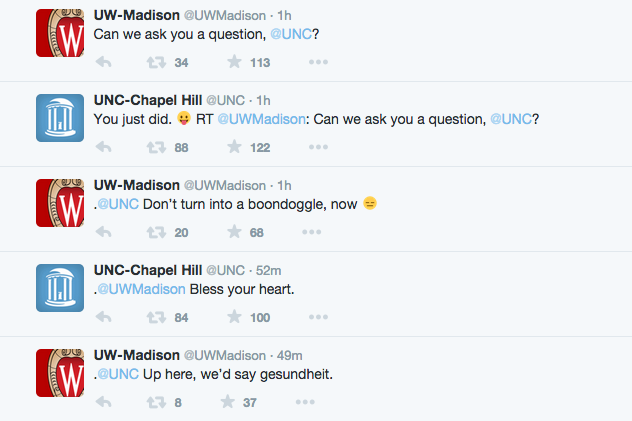
Task: Open @UWMadison mention in "Bless your heart" tweet
Action: pyautogui.click(x=141, y=289)
